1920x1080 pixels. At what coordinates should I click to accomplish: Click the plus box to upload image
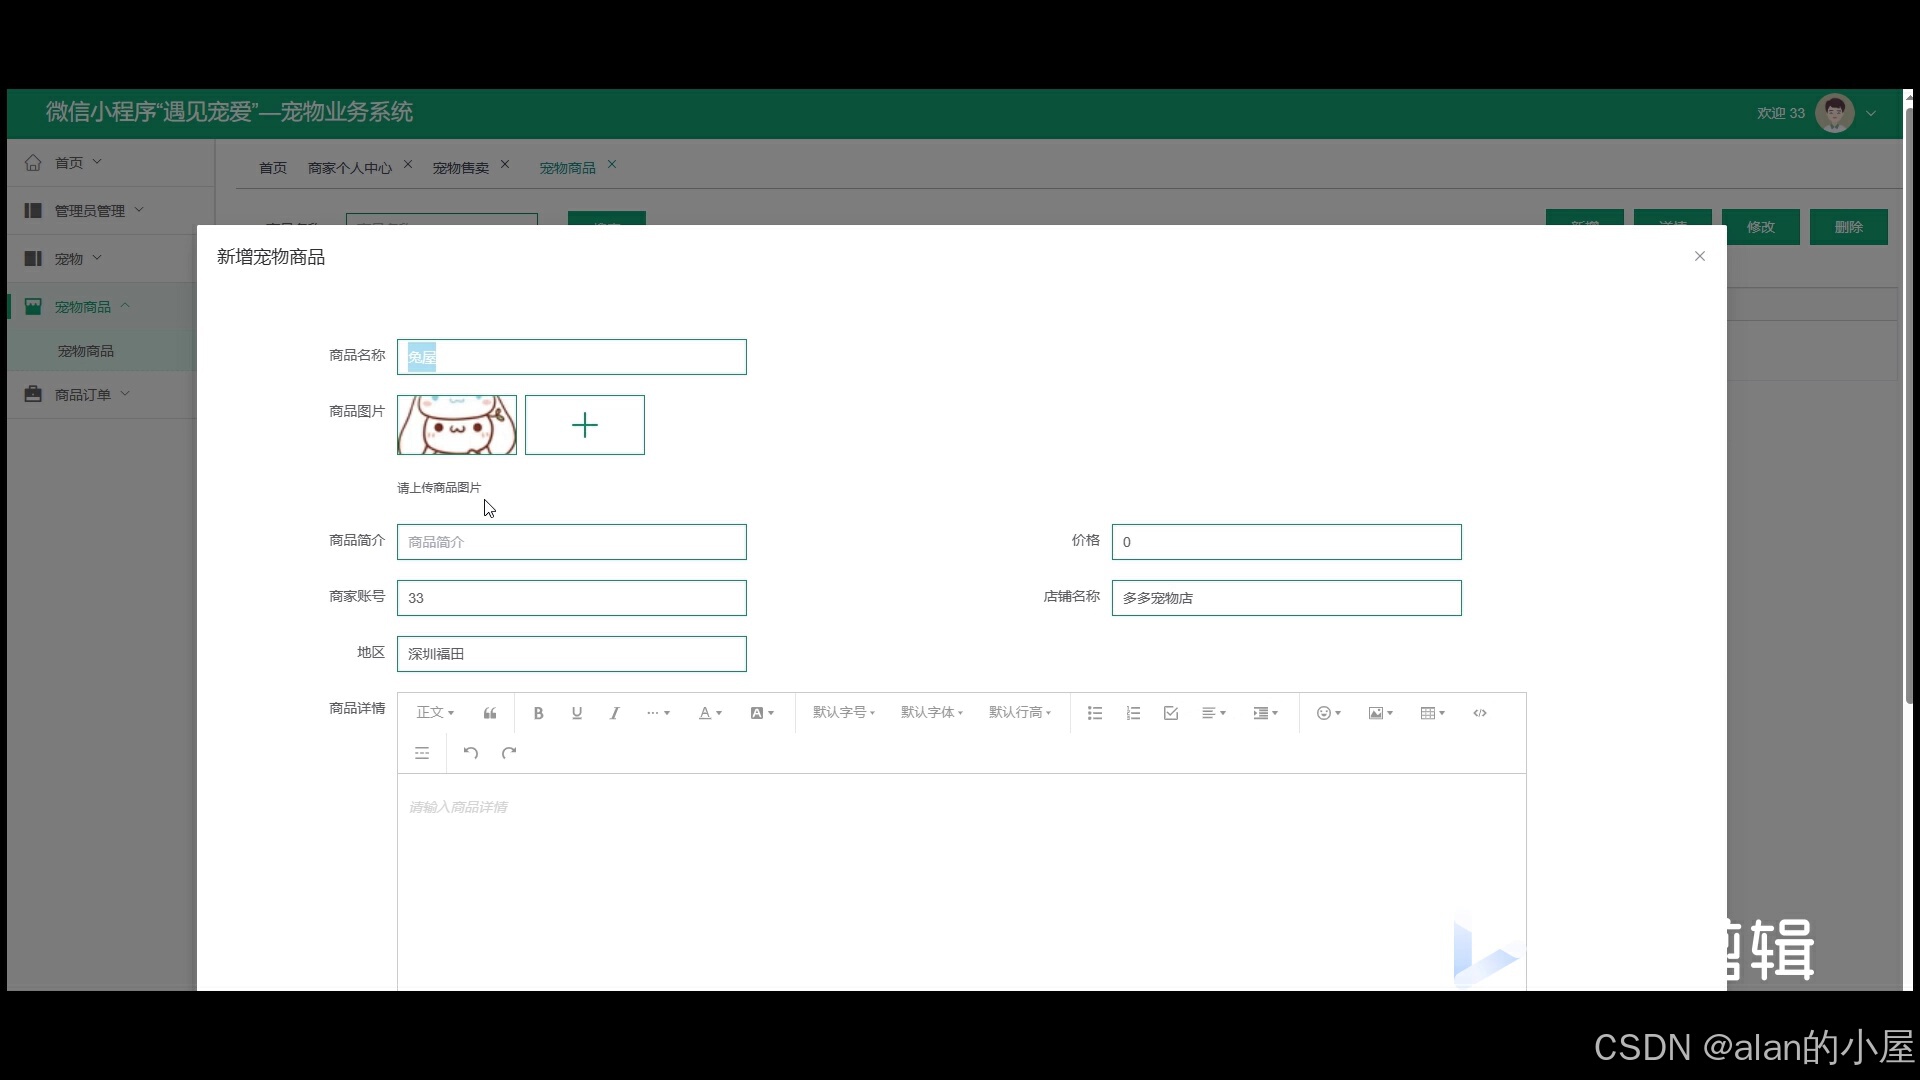tap(585, 425)
